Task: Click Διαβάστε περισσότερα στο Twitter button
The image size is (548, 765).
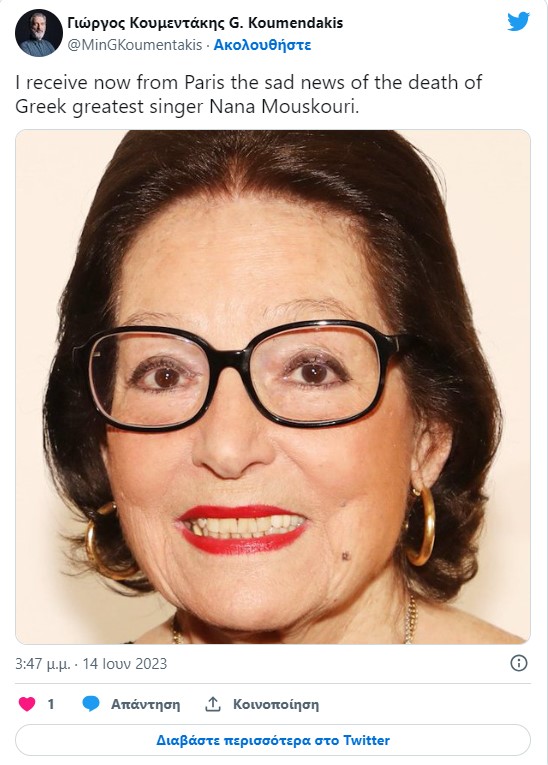Action: (x=273, y=740)
